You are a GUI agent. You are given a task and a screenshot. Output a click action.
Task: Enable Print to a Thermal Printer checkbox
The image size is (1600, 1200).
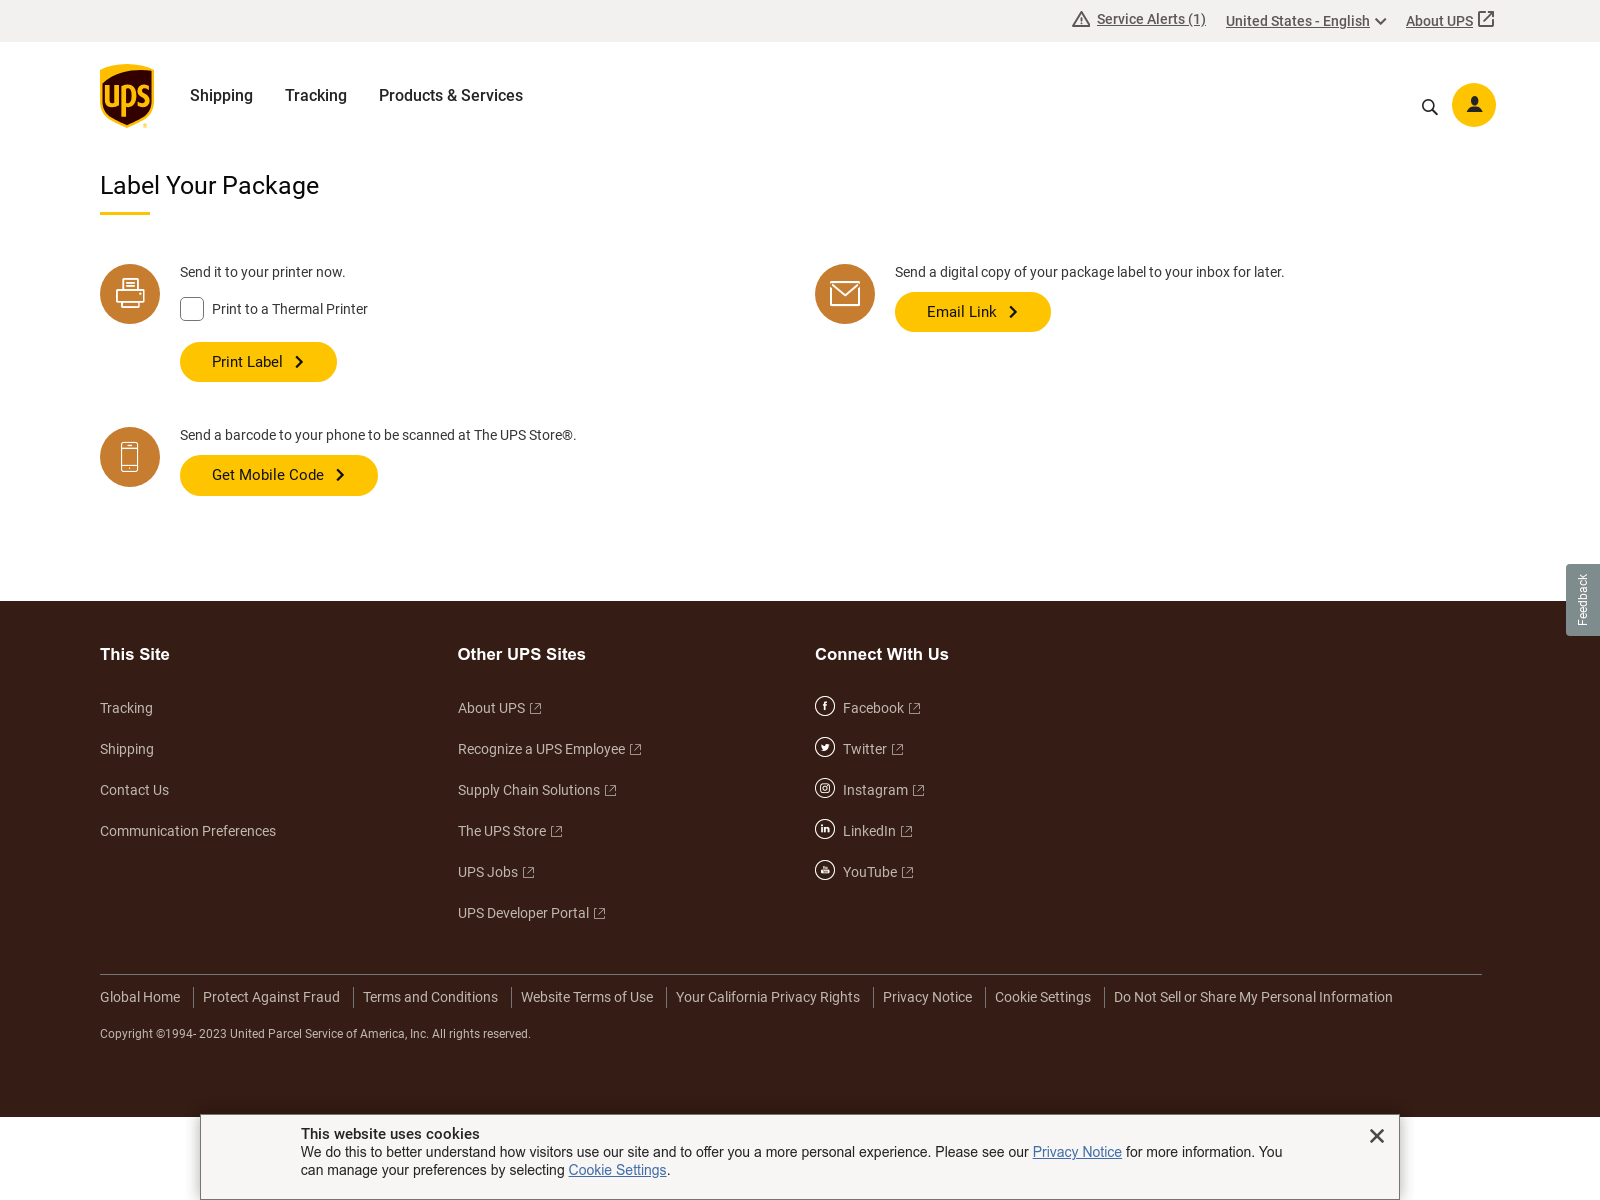[x=192, y=309]
